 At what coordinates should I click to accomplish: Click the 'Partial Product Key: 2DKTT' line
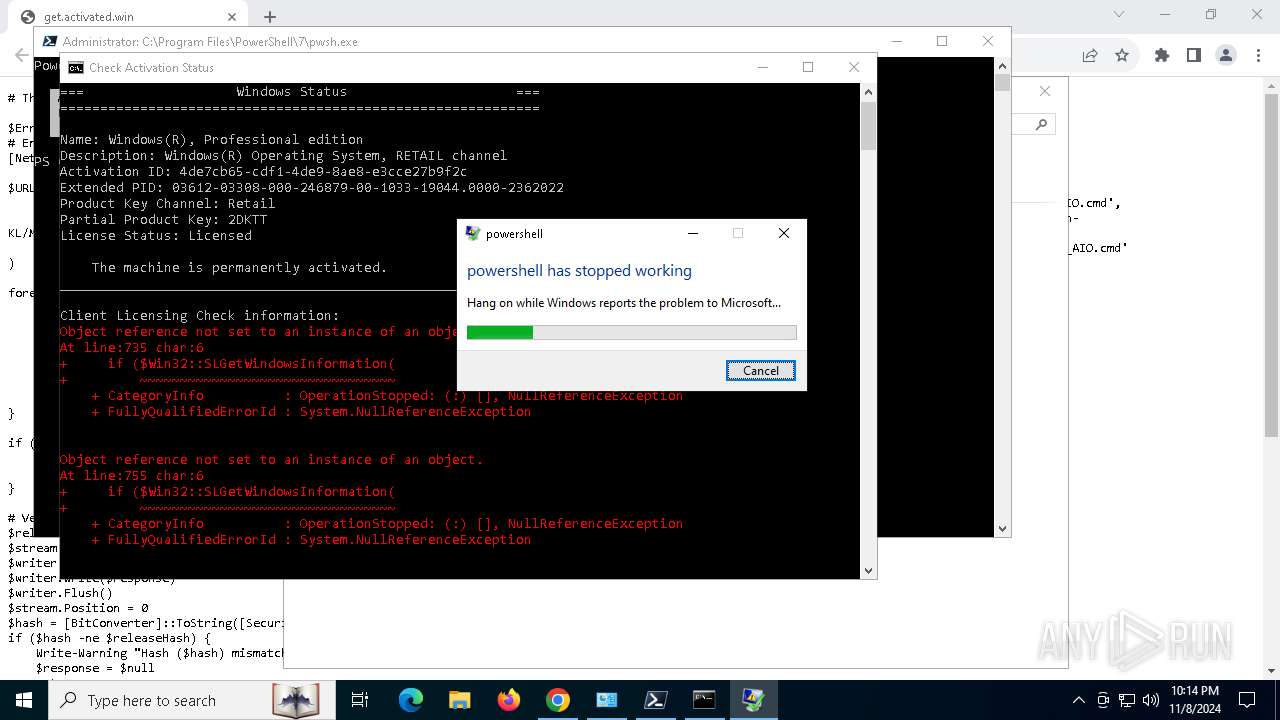tap(164, 220)
